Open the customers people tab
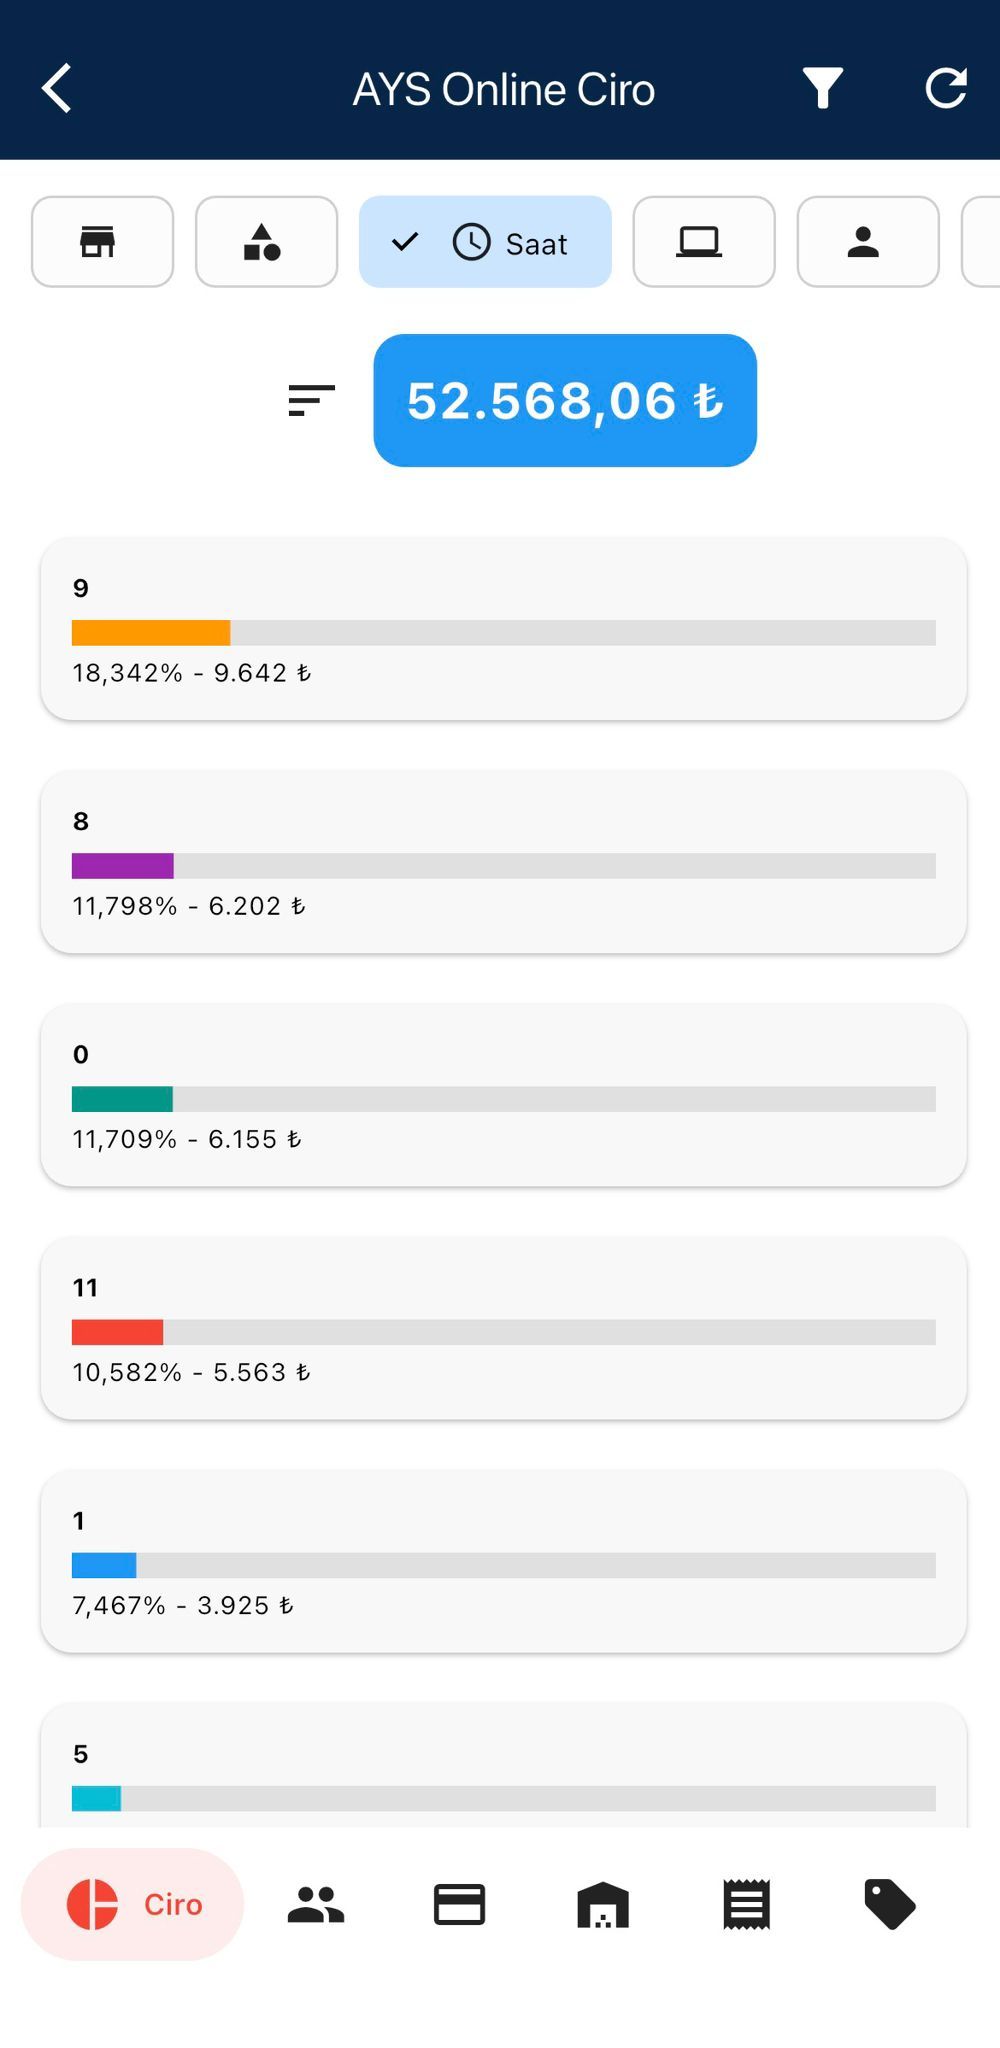 316,1904
